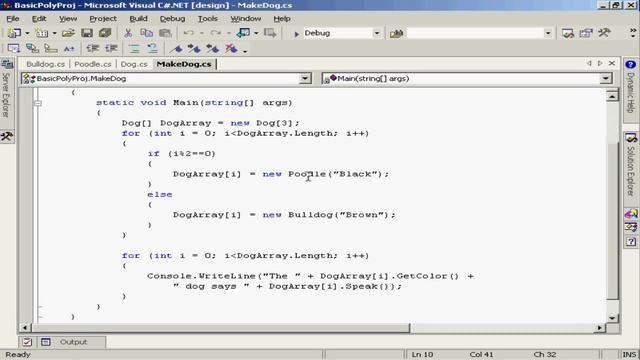Image resolution: width=640 pixels, height=360 pixels.
Task: Collapse the Main method outline box
Action: tap(38, 103)
